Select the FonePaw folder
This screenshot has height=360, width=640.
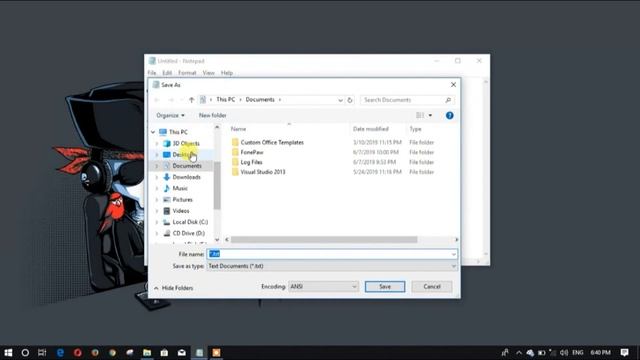coord(251,152)
